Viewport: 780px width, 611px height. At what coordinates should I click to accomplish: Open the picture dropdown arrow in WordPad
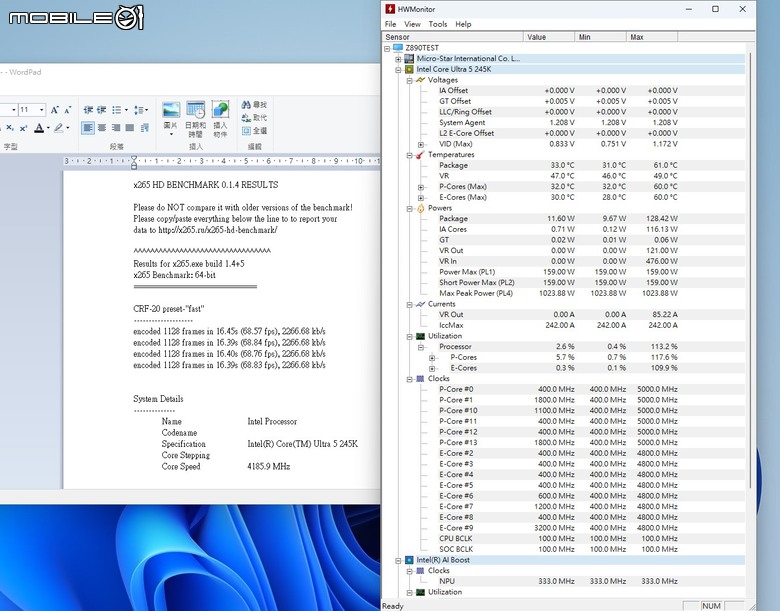pos(171,134)
